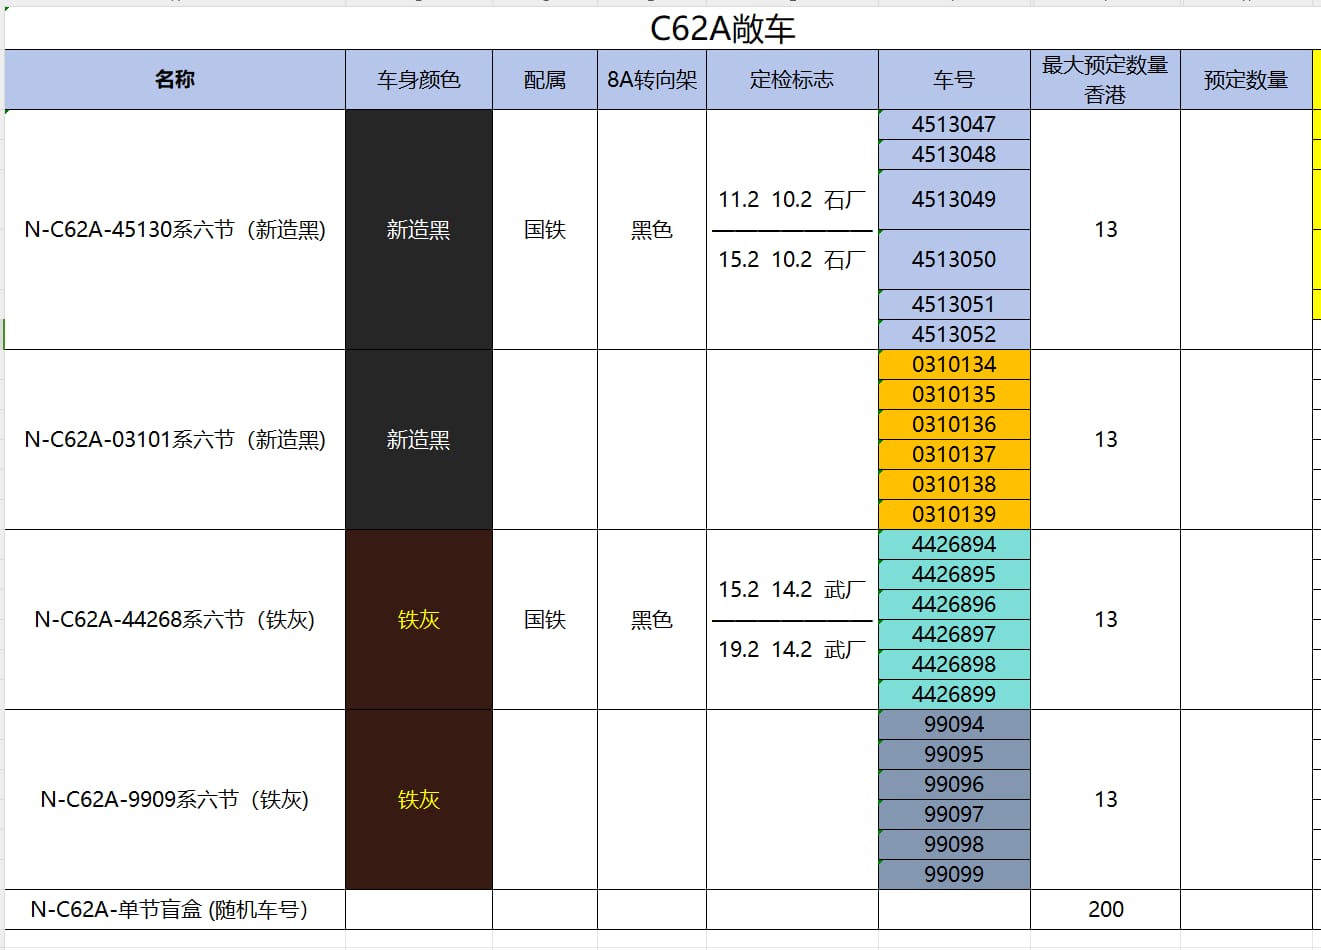Select car number 4426895

(954, 575)
